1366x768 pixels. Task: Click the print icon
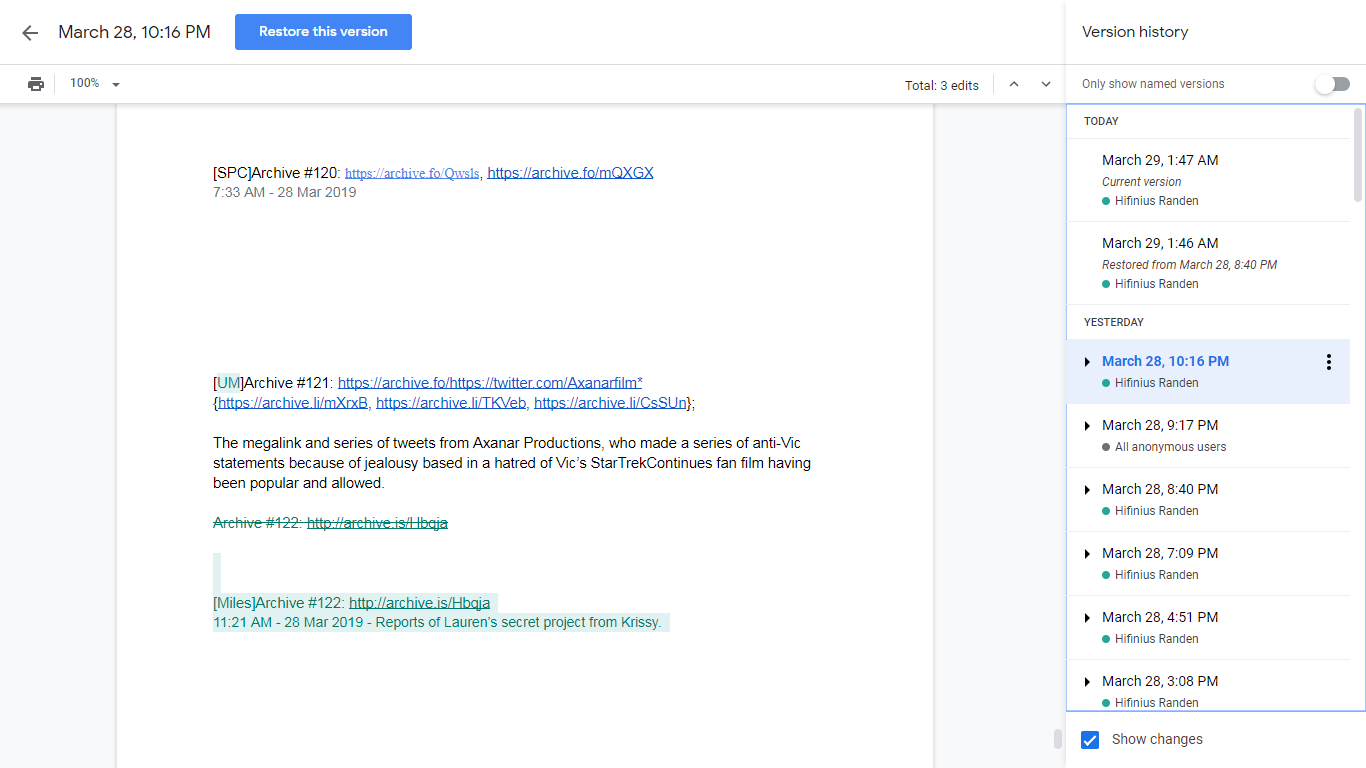point(36,84)
